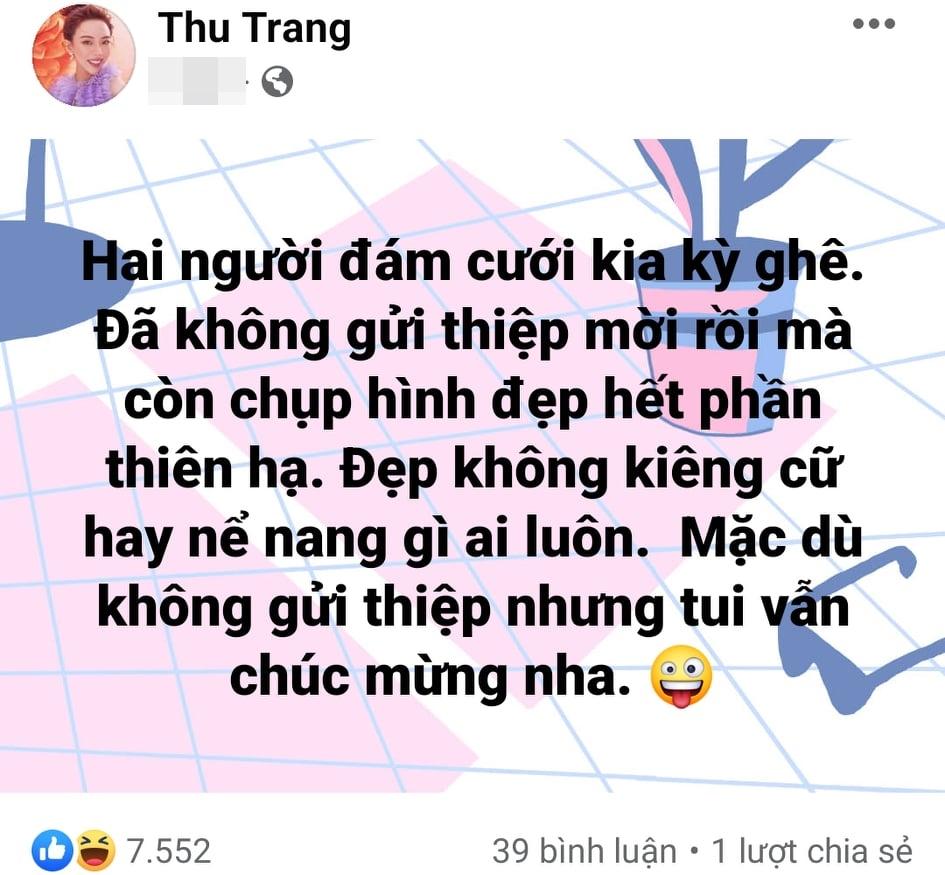Open the 39 bình luận comments
The width and height of the screenshot is (945, 875).
[584, 851]
